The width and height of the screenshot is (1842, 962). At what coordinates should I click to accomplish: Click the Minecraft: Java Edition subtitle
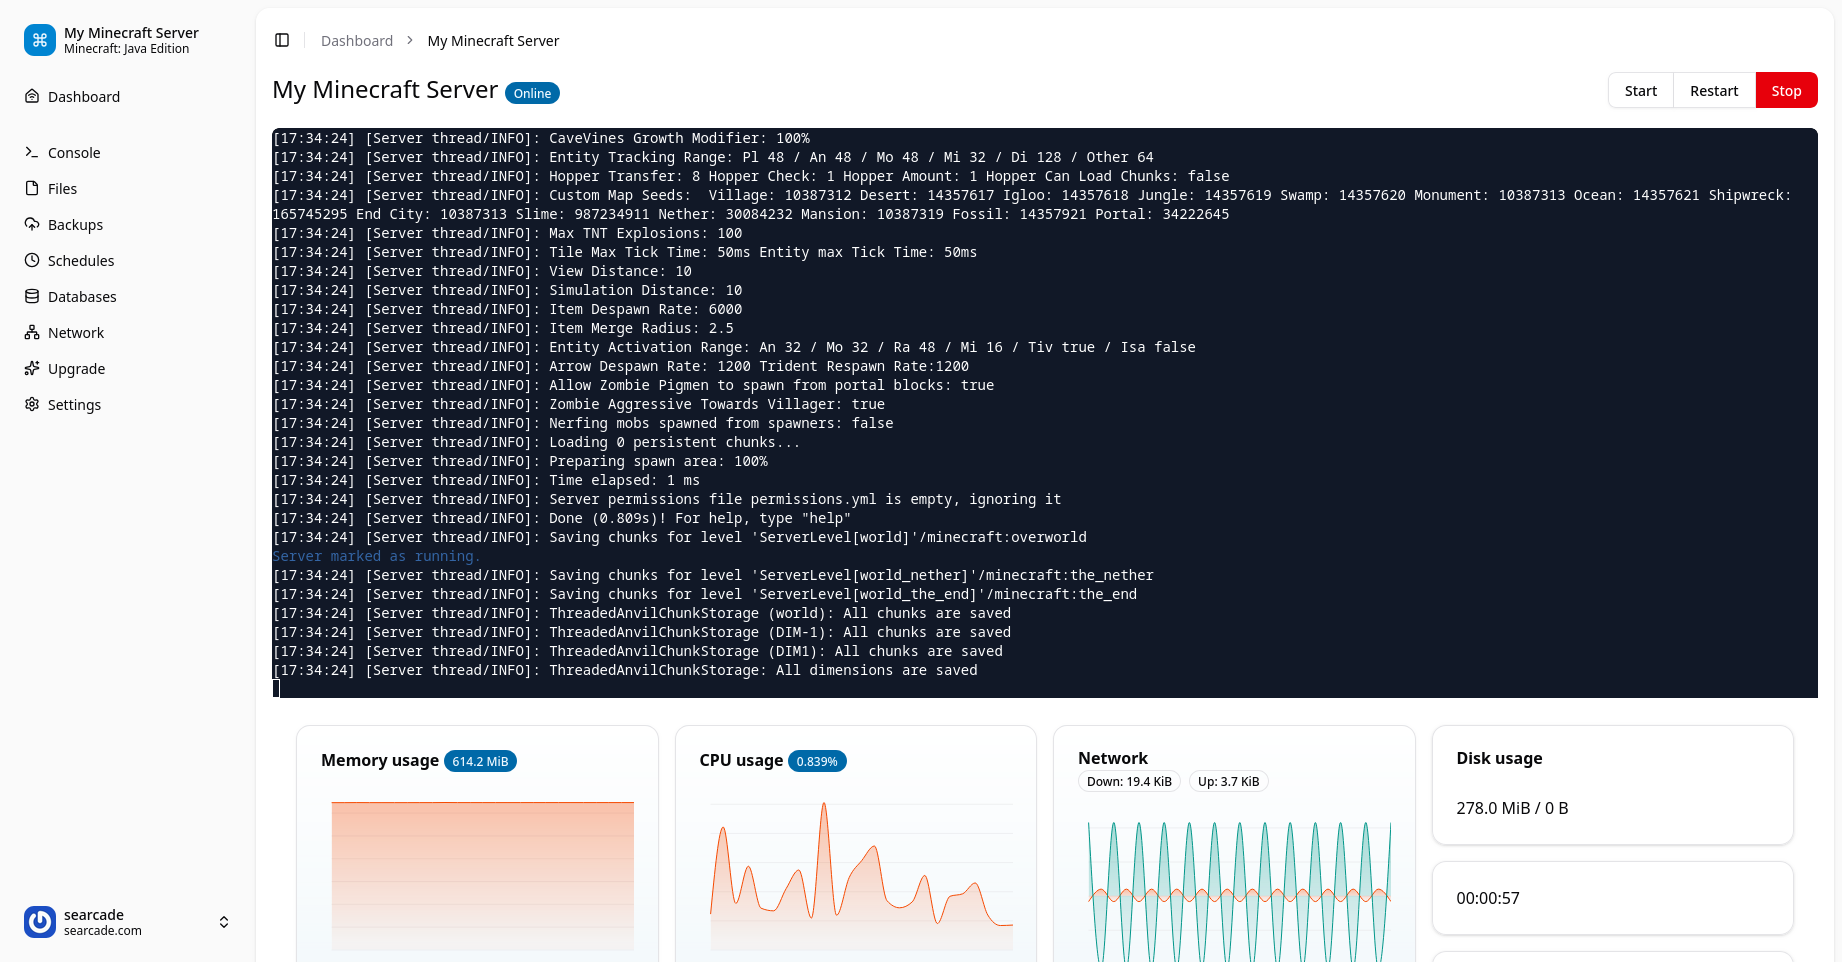click(126, 49)
